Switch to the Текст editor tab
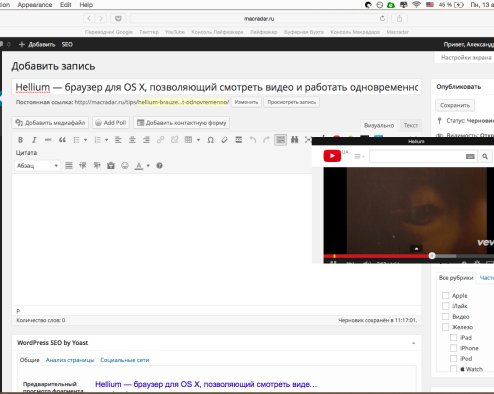This screenshot has height=394, width=494. point(411,125)
